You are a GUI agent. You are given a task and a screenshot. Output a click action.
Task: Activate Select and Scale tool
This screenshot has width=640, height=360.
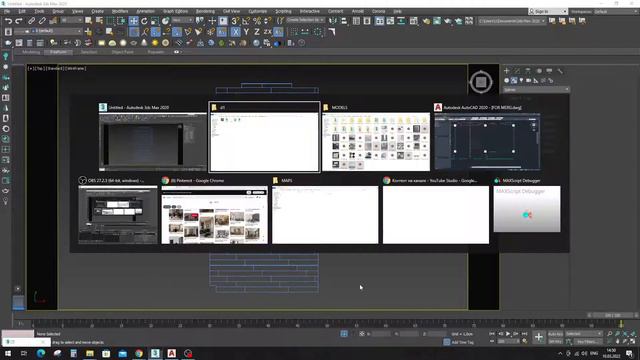[x=155, y=20]
